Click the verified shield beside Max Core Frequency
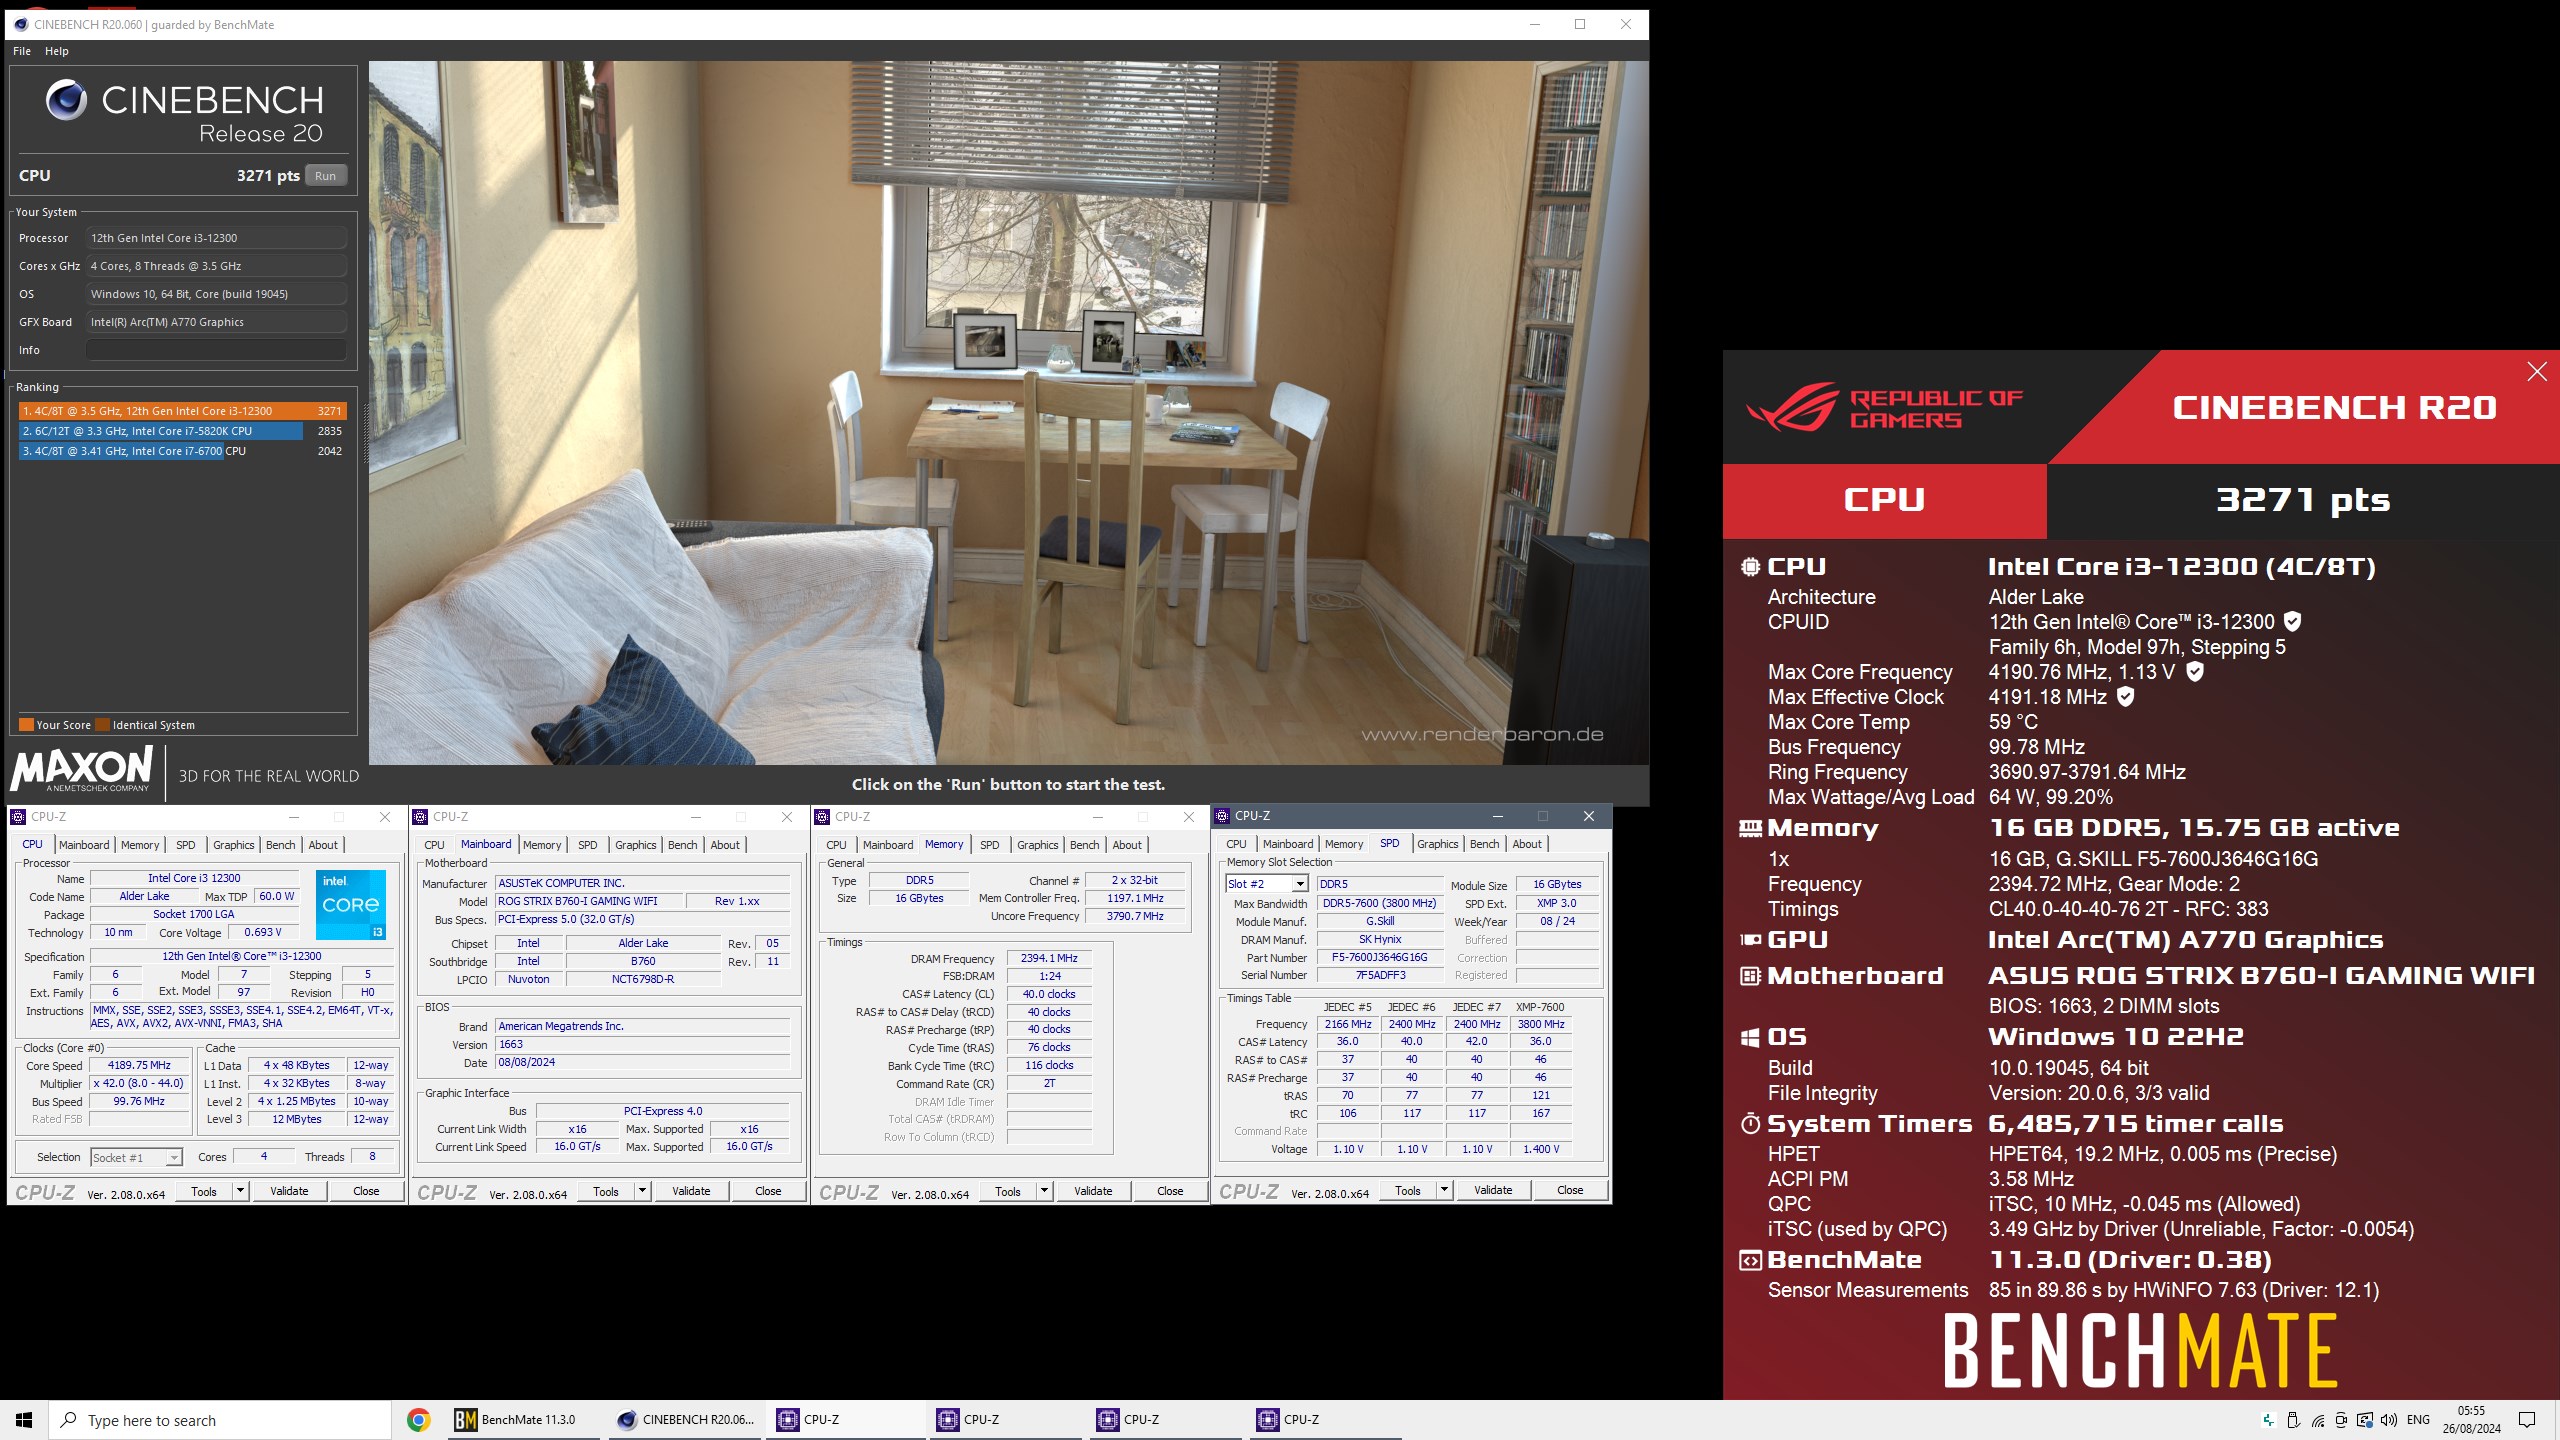Screen dimensions: 2560x1440 point(2195,671)
